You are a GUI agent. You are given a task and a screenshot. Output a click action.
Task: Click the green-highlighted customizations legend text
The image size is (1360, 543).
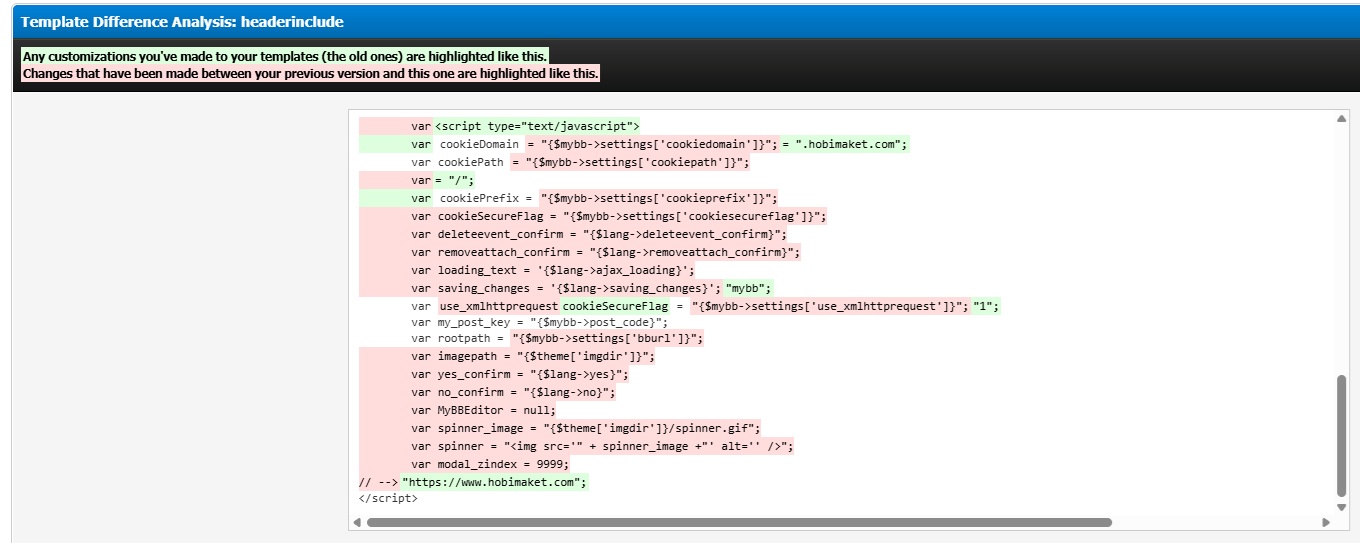point(285,56)
